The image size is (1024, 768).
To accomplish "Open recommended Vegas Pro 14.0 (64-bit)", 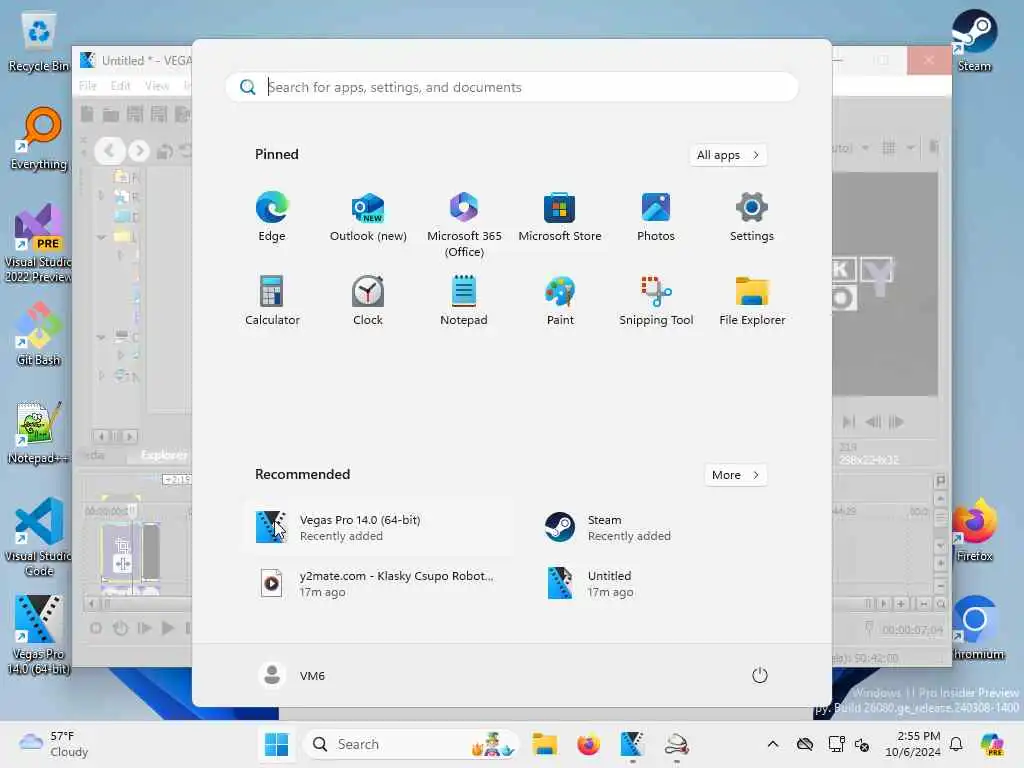I will [x=379, y=528].
